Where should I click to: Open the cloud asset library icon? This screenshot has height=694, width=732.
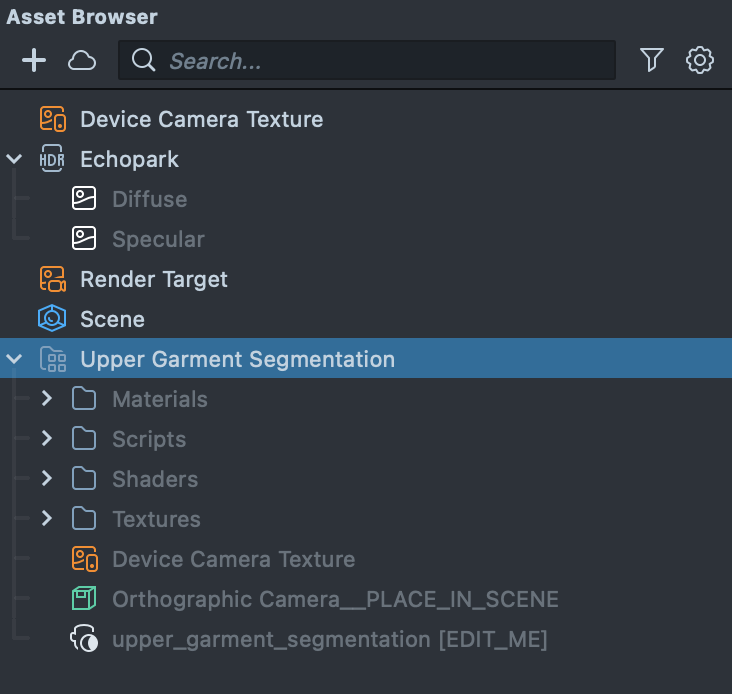point(82,61)
